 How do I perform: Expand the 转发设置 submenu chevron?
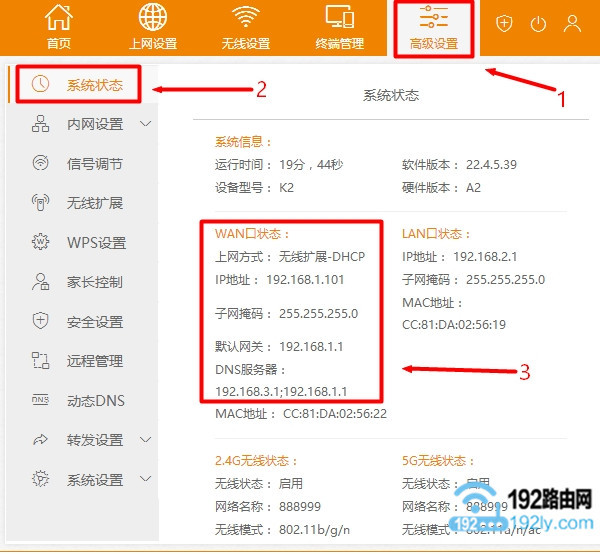click(x=146, y=439)
